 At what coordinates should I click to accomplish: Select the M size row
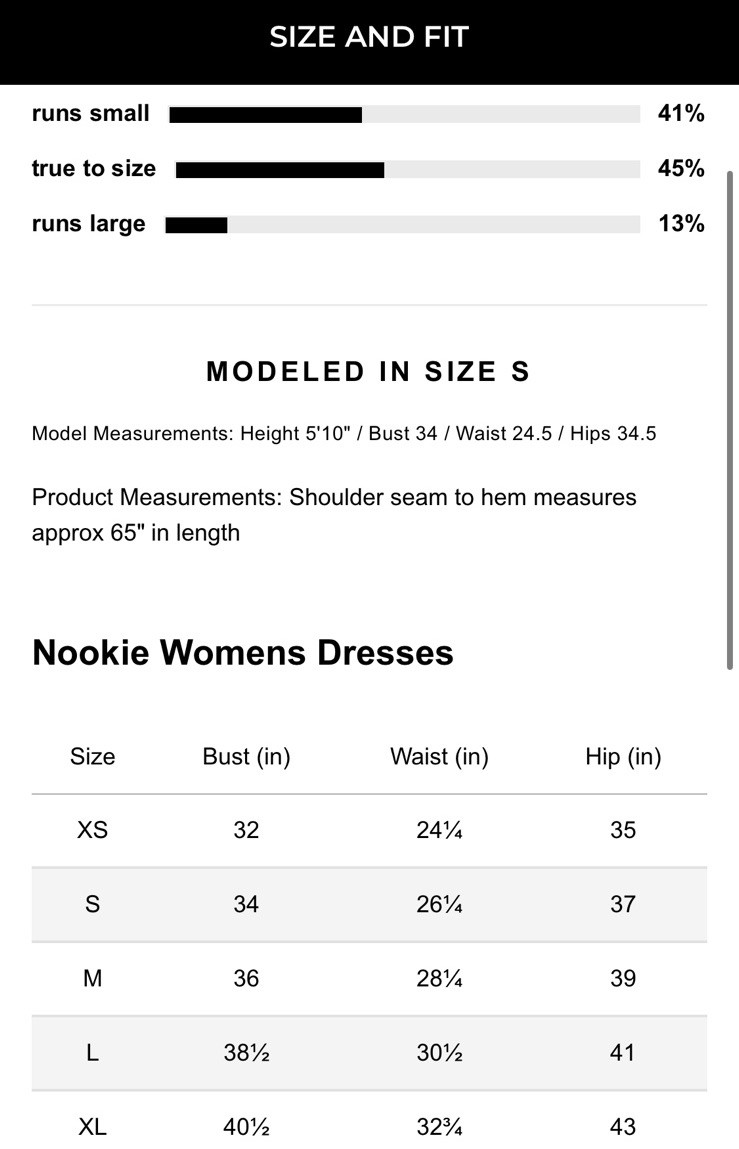[369, 978]
